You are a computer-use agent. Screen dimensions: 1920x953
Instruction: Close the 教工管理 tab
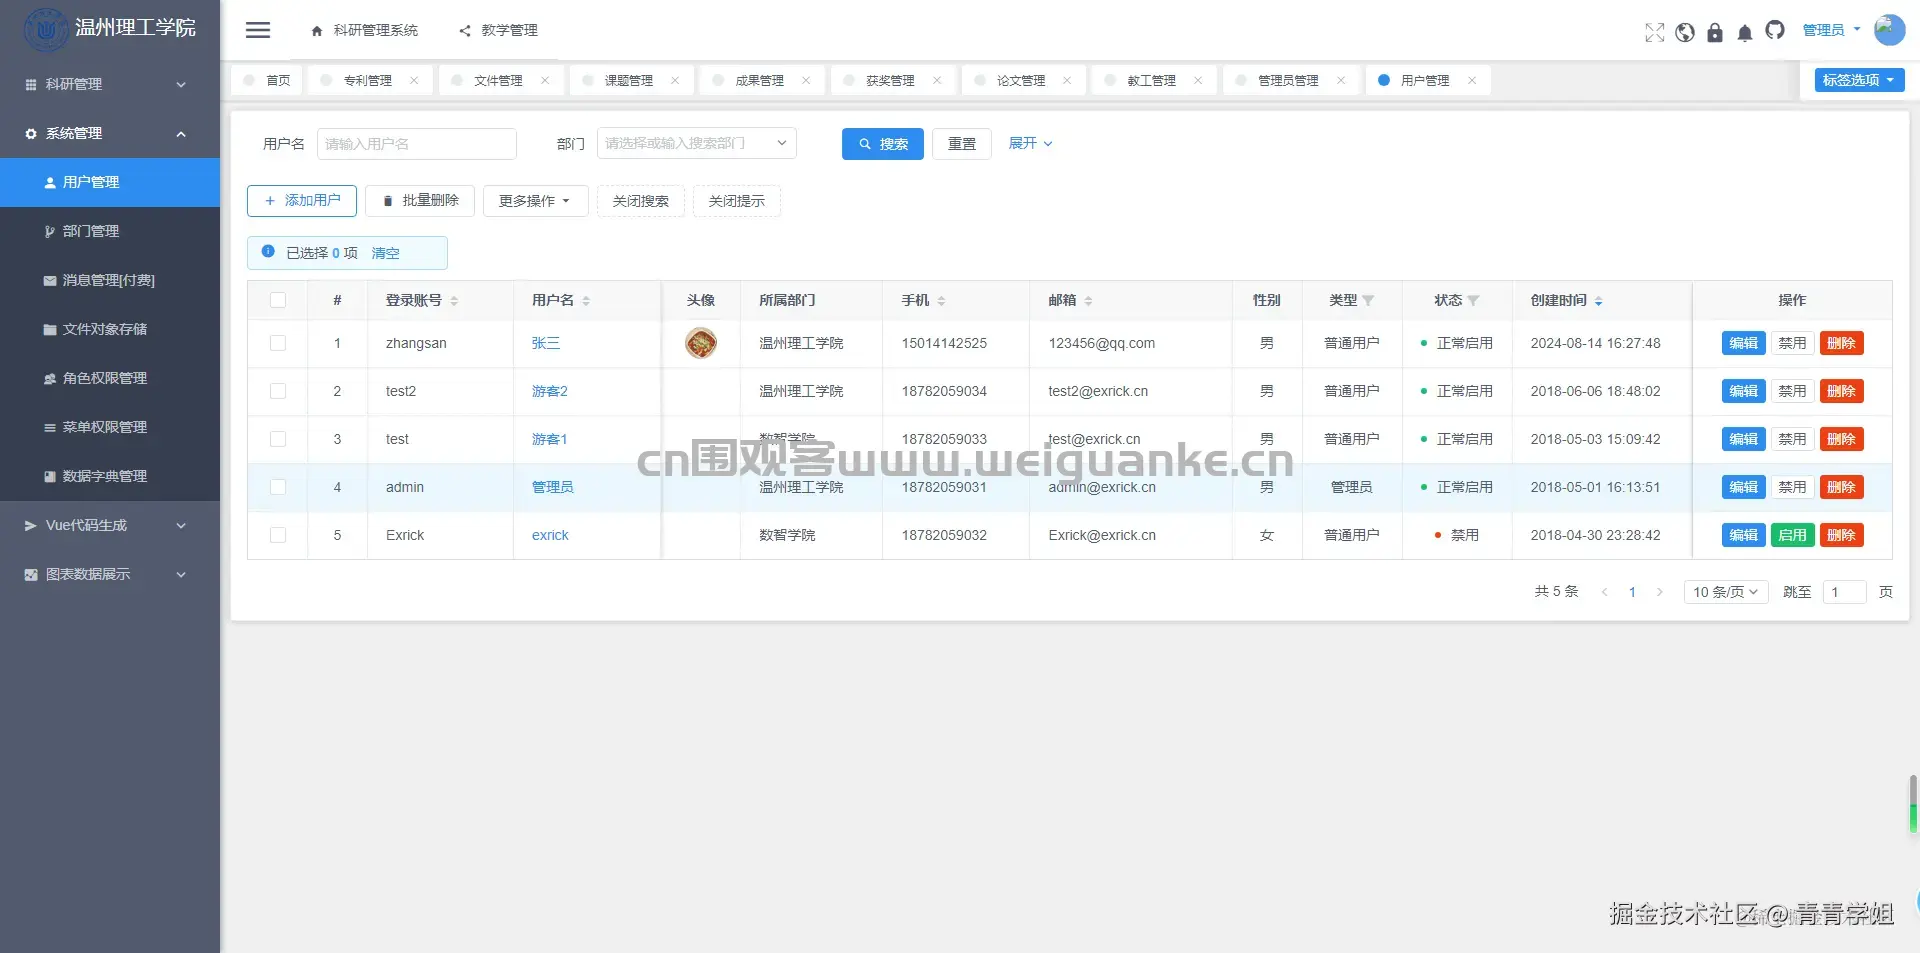click(1198, 80)
